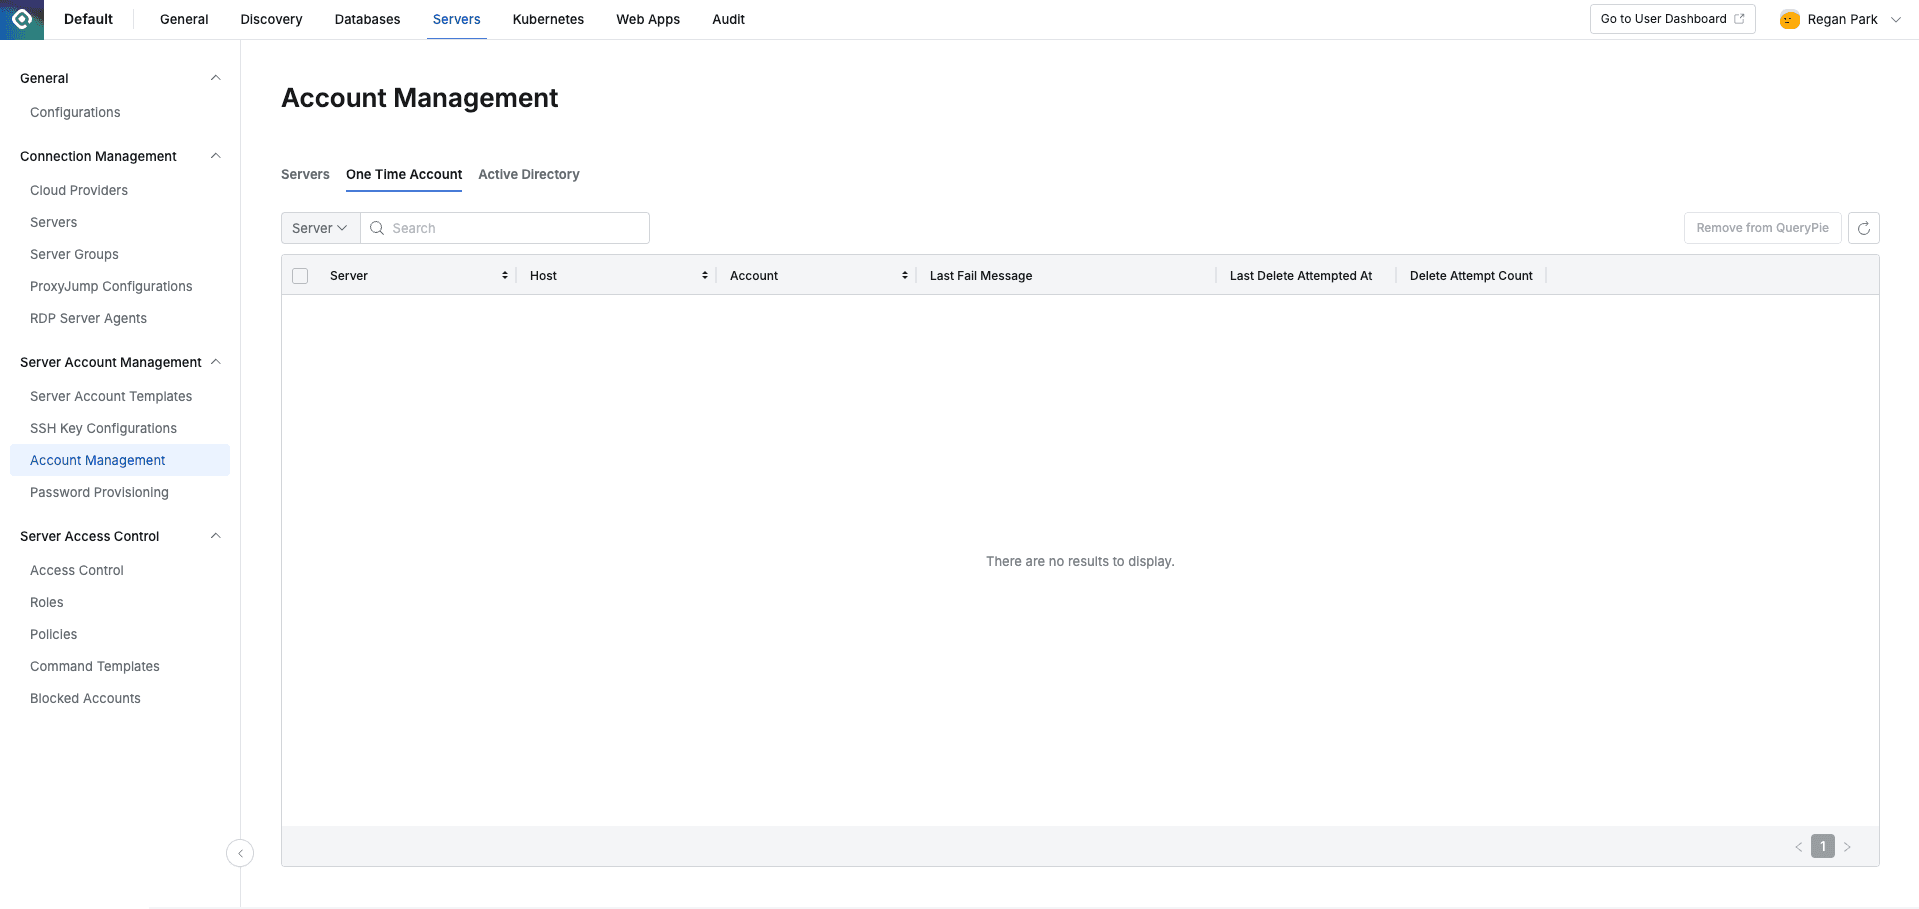Image resolution: width=1919 pixels, height=909 pixels.
Task: Click the search magnifier icon
Action: pos(377,228)
